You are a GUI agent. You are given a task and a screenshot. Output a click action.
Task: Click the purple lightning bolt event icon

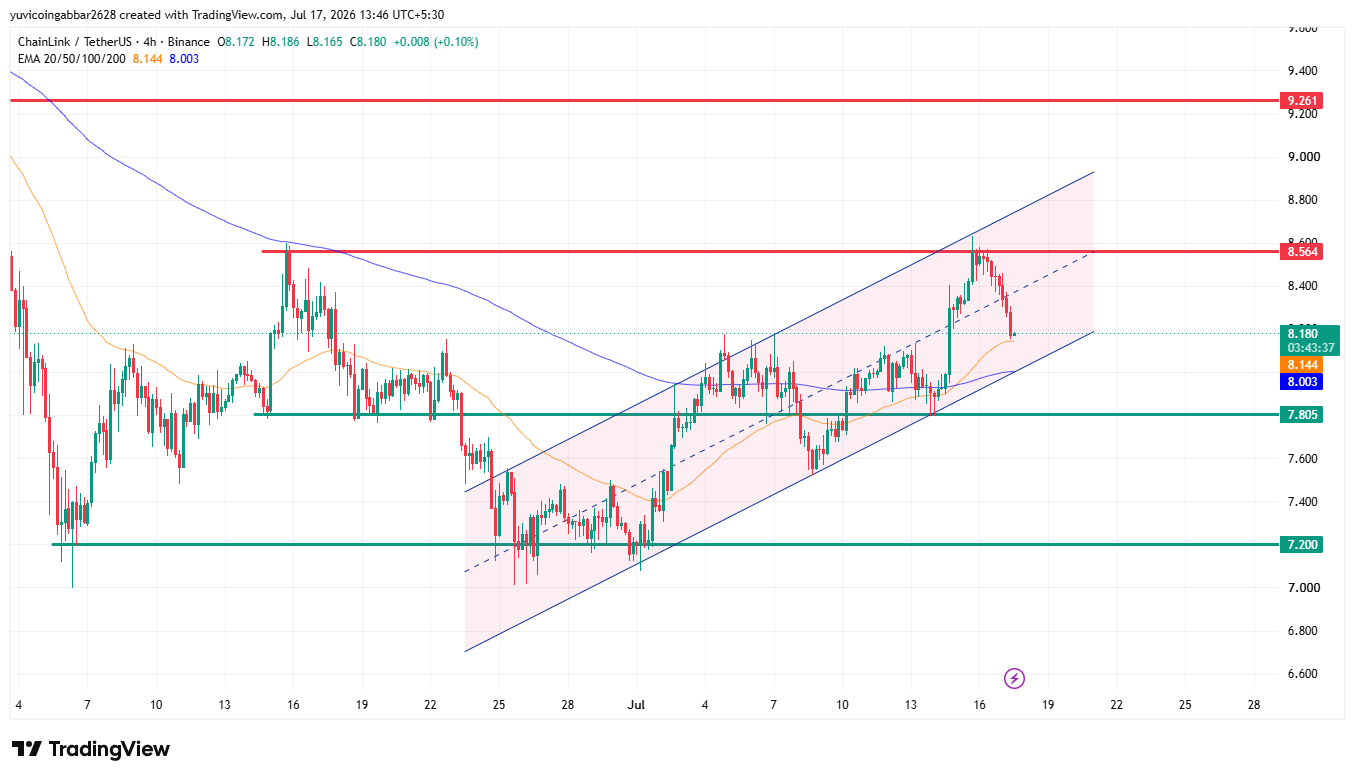coord(1014,679)
